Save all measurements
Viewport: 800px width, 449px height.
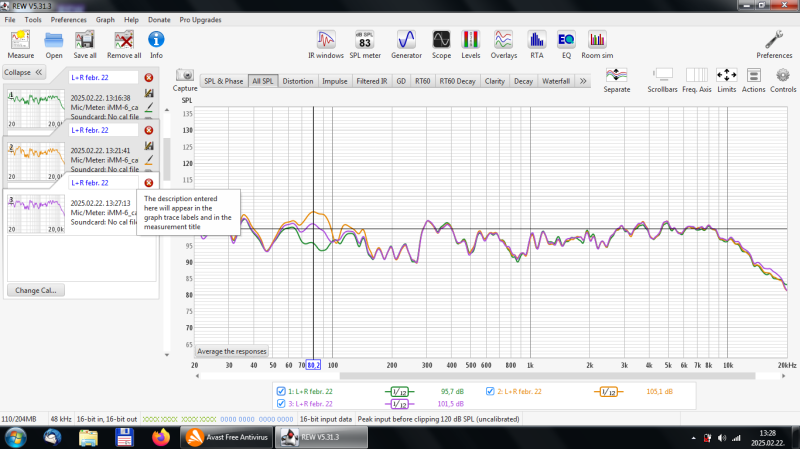pyautogui.click(x=85, y=44)
